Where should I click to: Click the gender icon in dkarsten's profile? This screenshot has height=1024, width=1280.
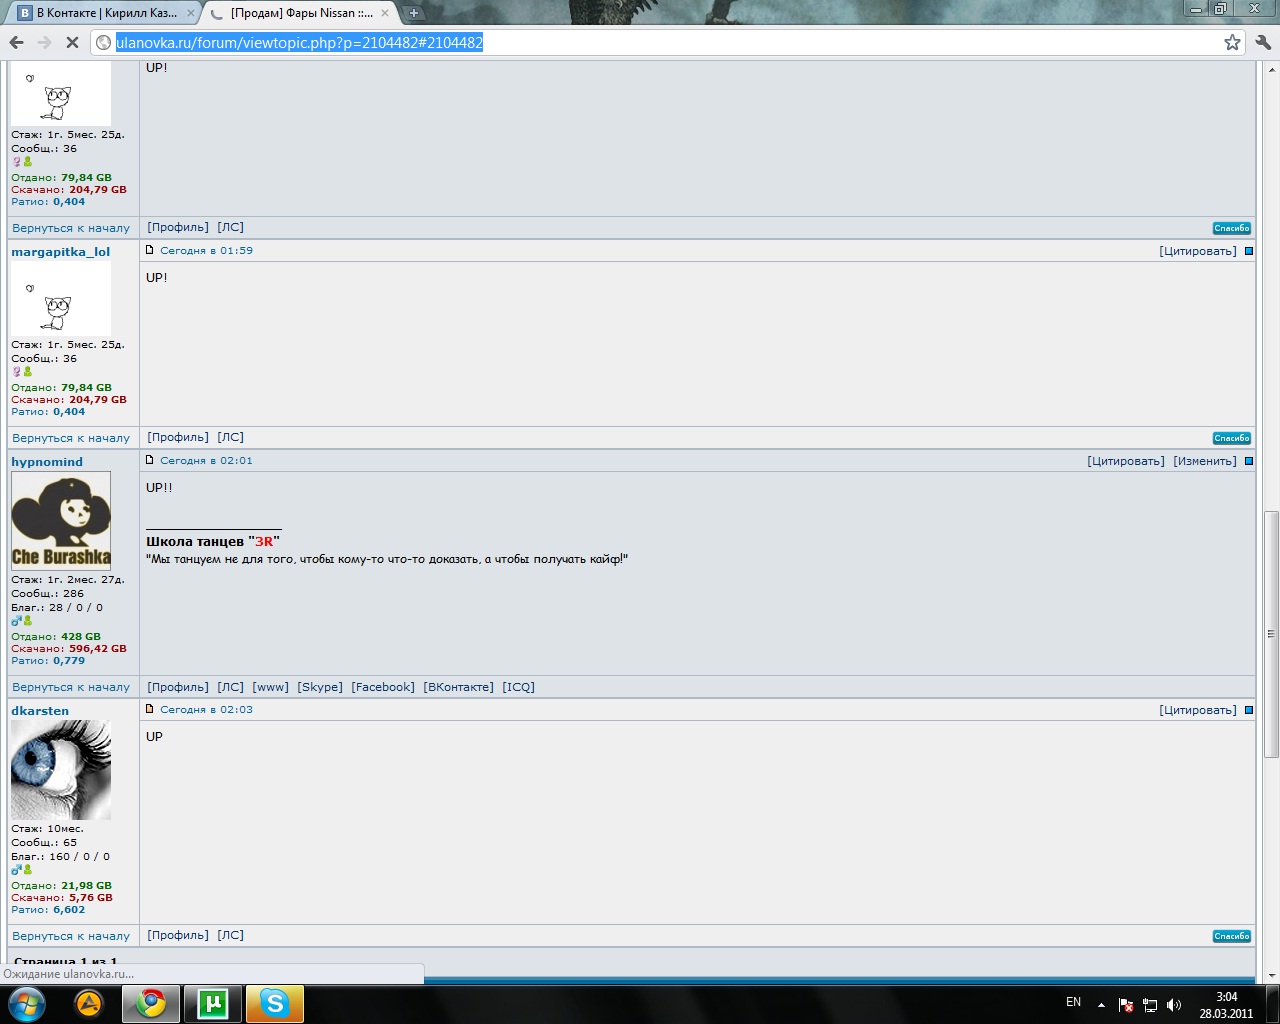16,870
